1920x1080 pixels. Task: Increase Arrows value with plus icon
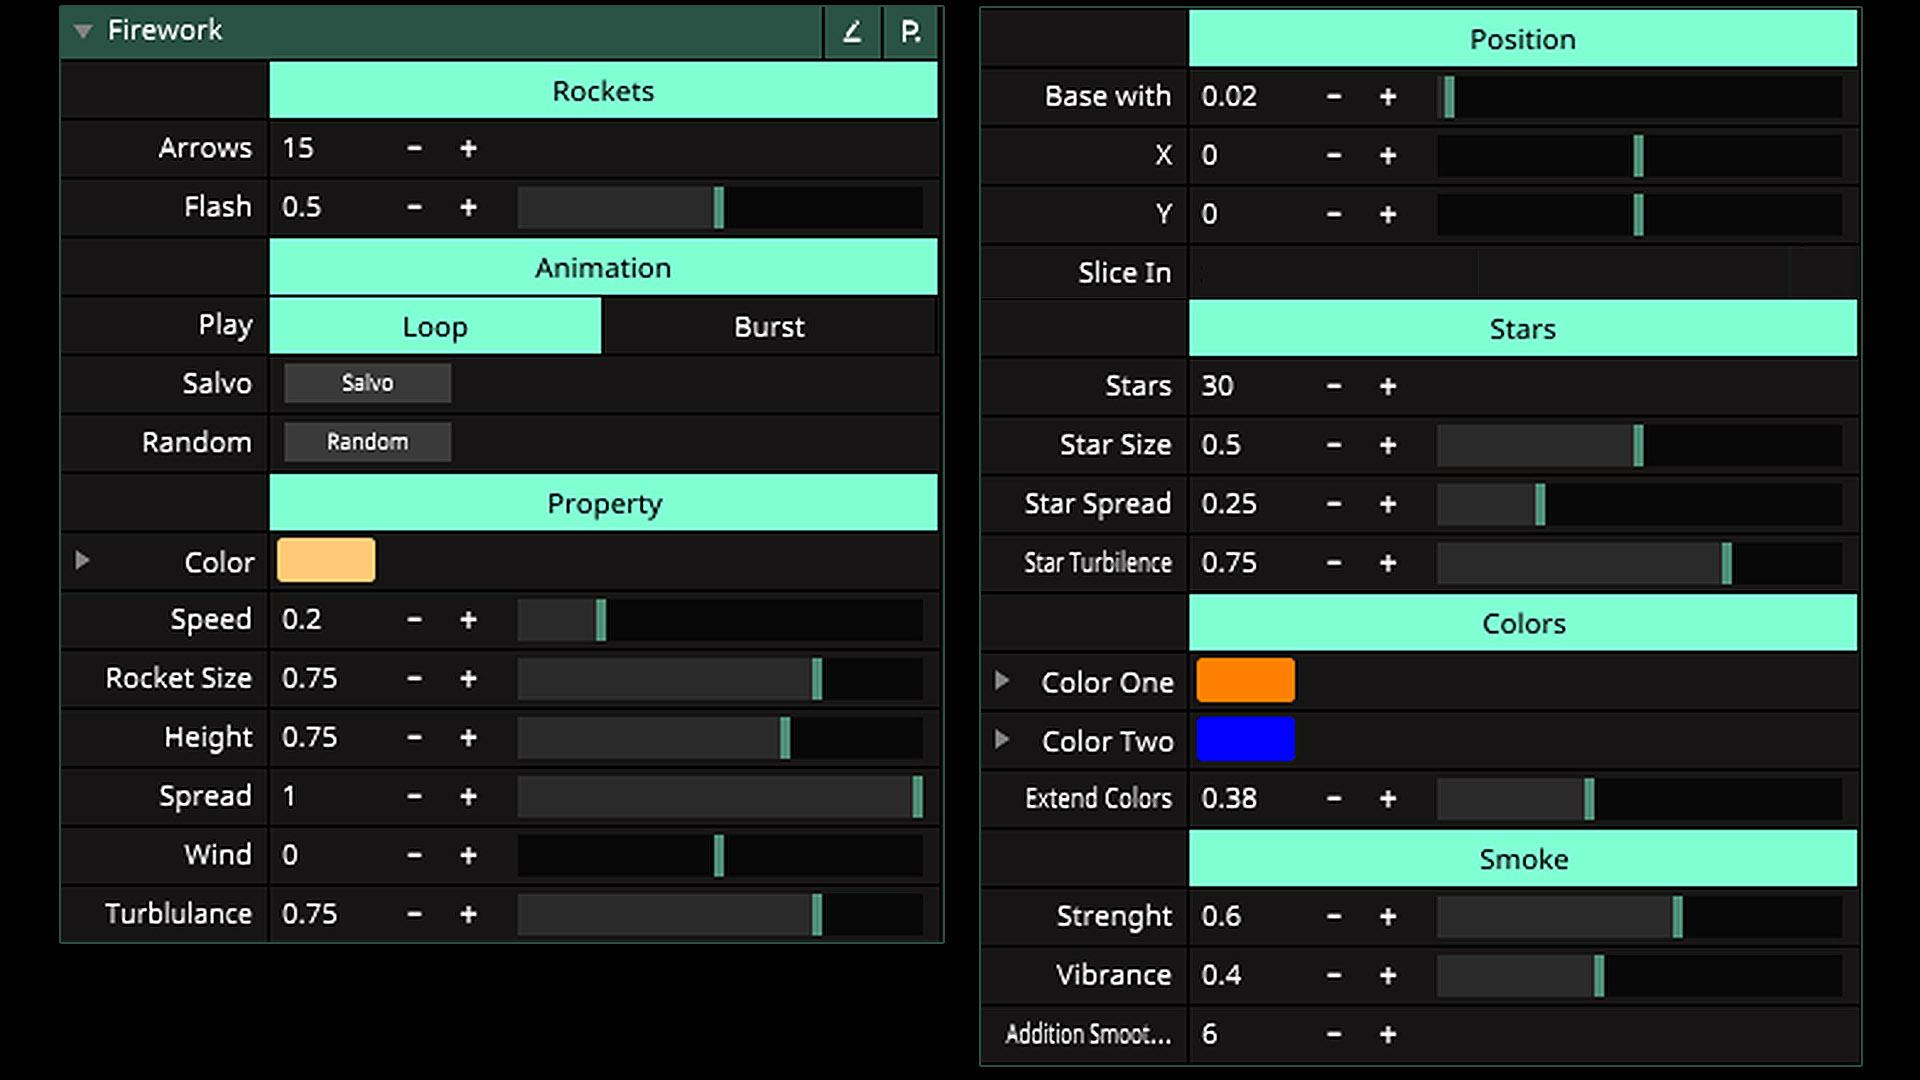468,149
